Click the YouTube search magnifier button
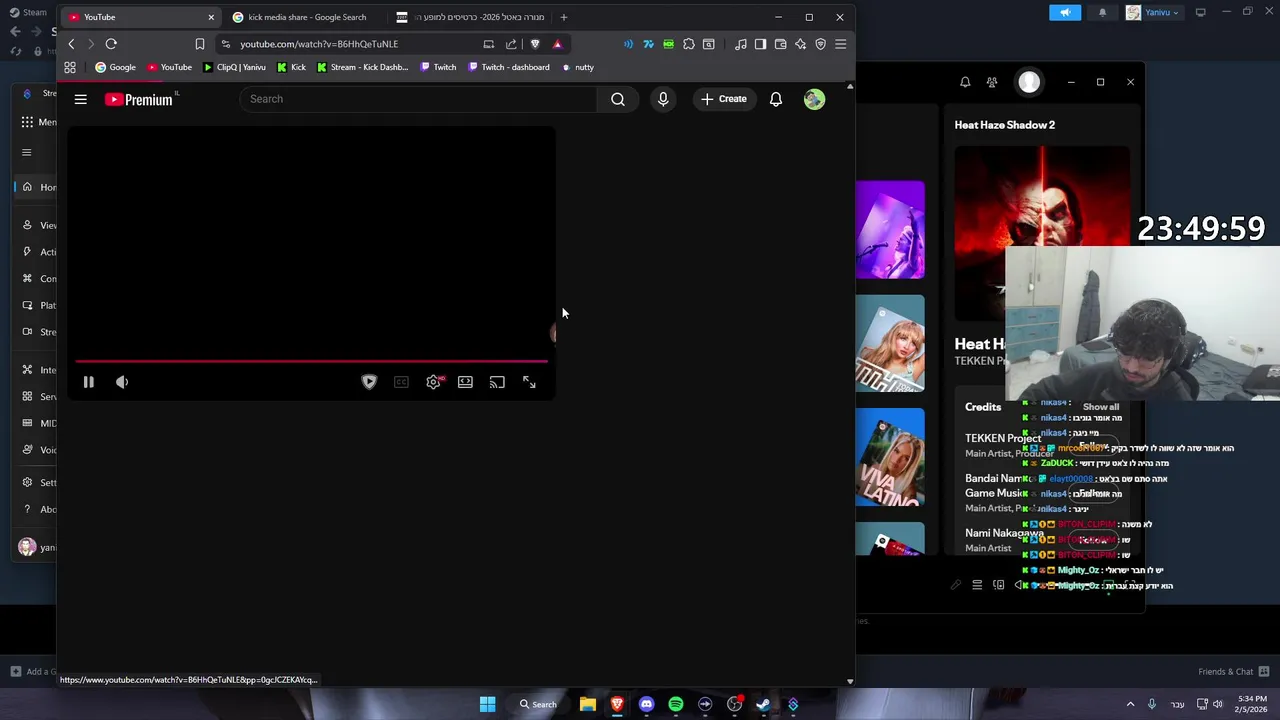The height and width of the screenshot is (720, 1280). (618, 99)
